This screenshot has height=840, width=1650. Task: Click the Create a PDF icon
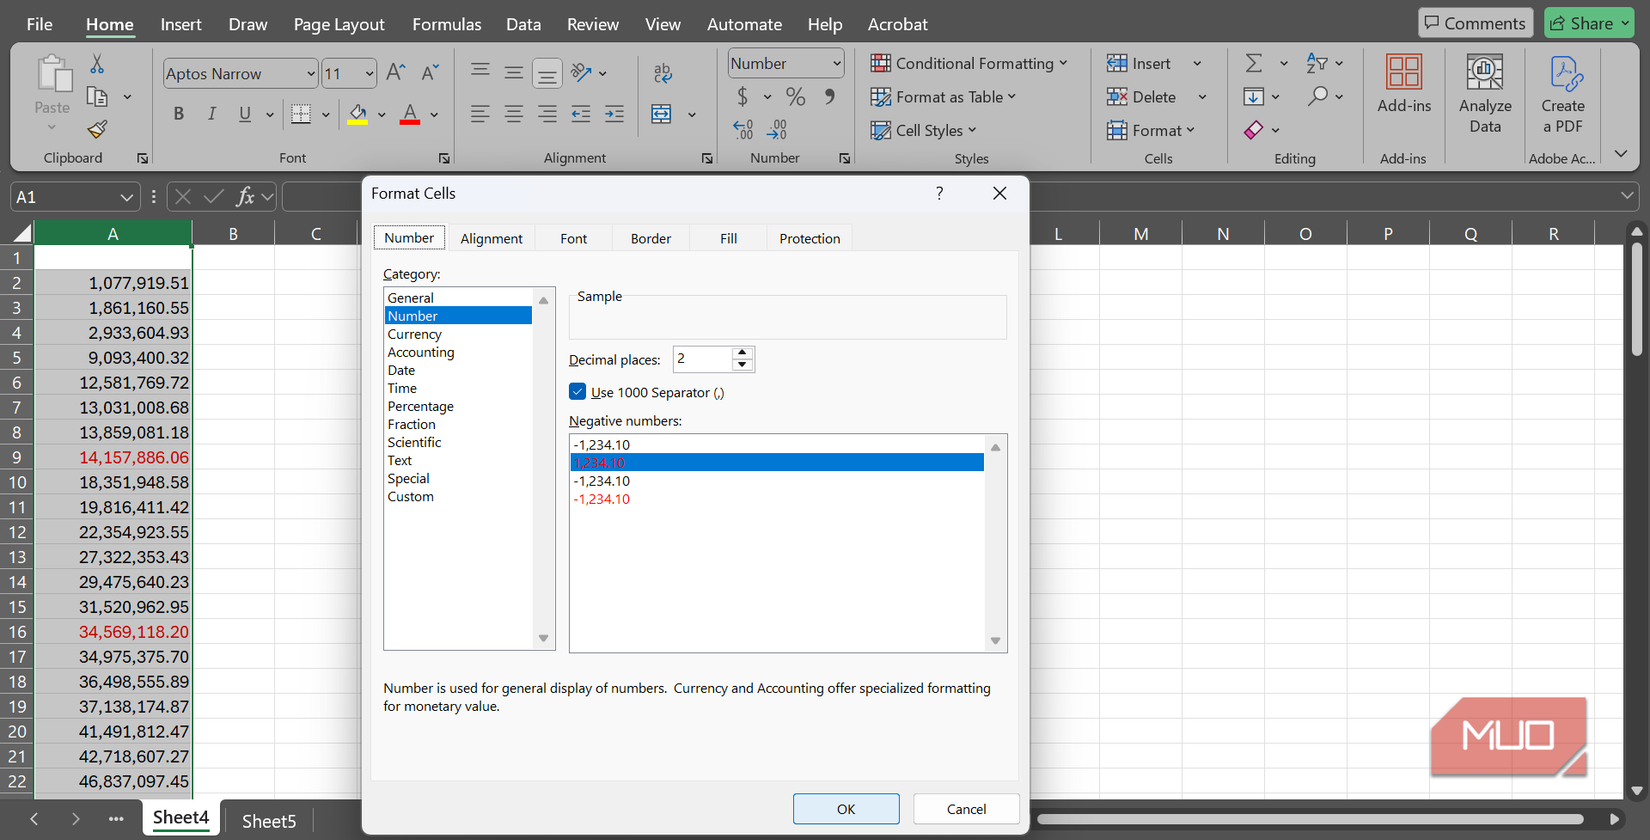[x=1562, y=94]
